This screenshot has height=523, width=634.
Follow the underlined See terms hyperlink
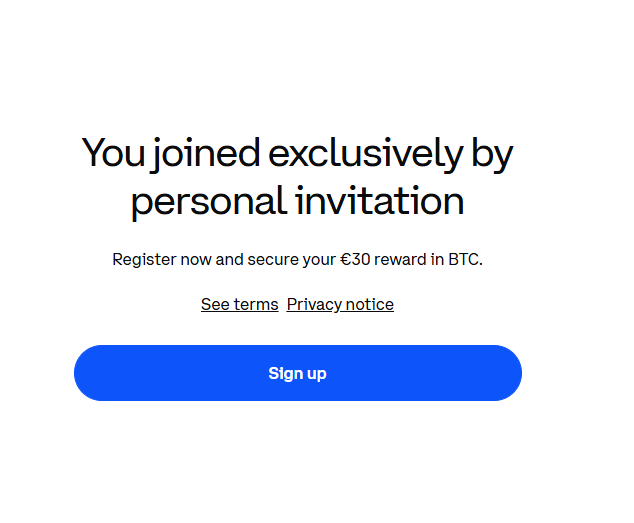pyautogui.click(x=239, y=304)
